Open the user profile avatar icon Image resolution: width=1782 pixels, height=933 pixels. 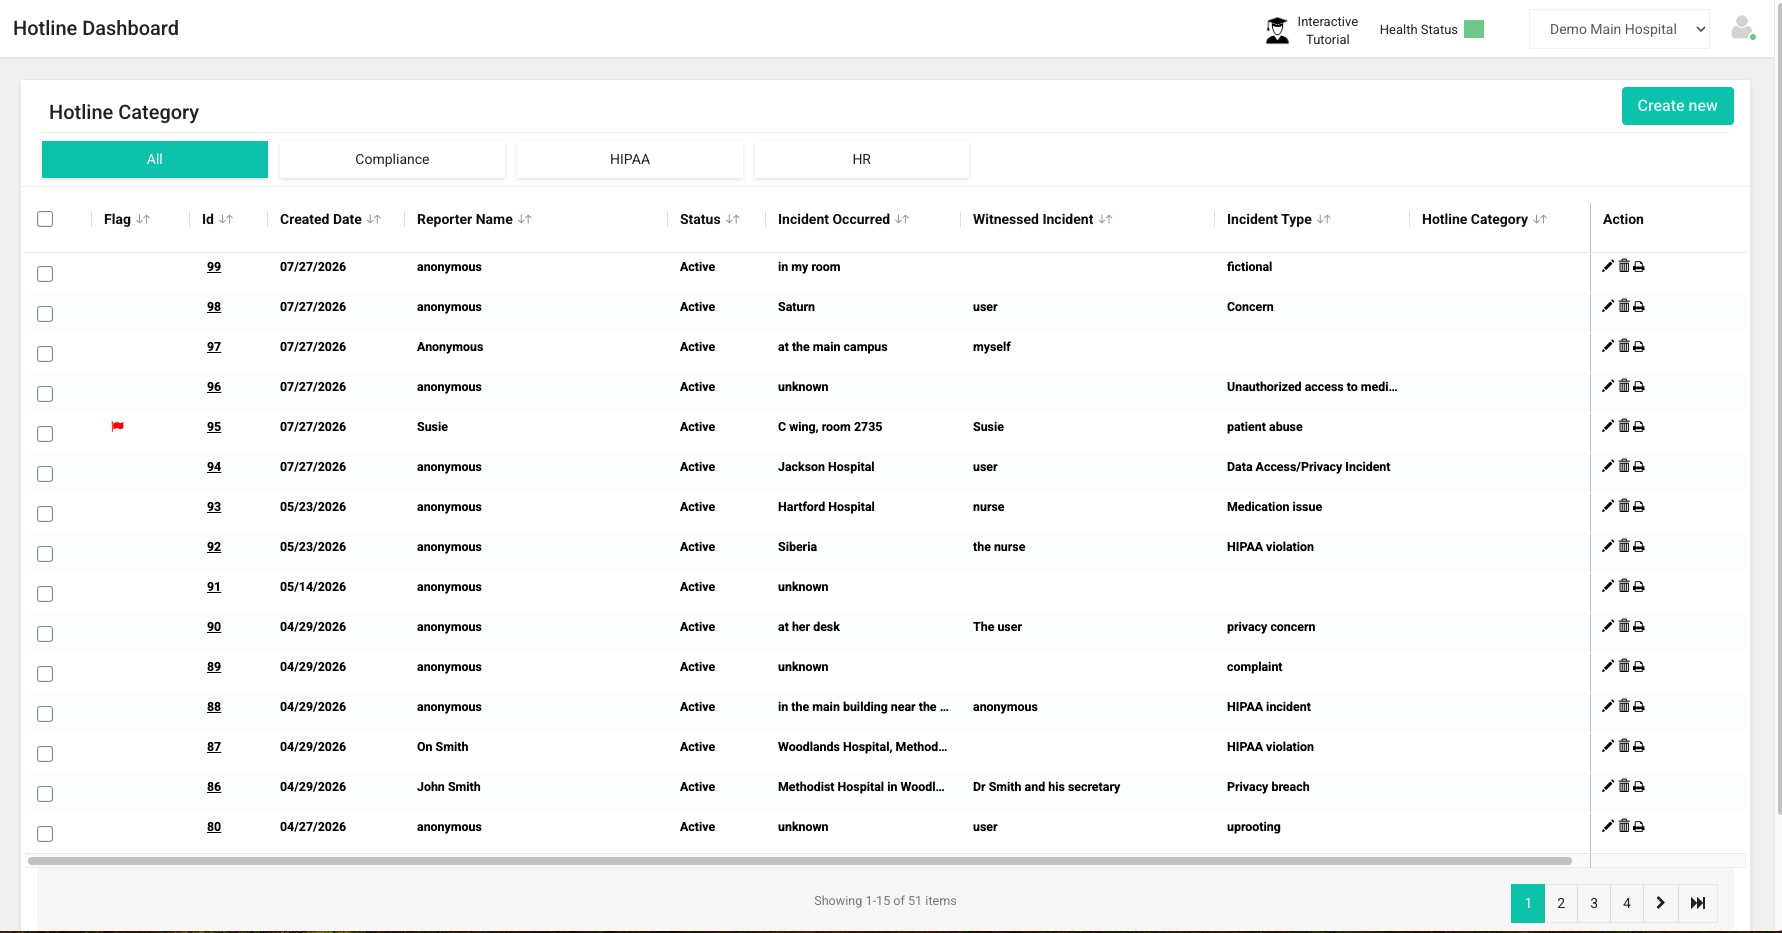(1742, 28)
